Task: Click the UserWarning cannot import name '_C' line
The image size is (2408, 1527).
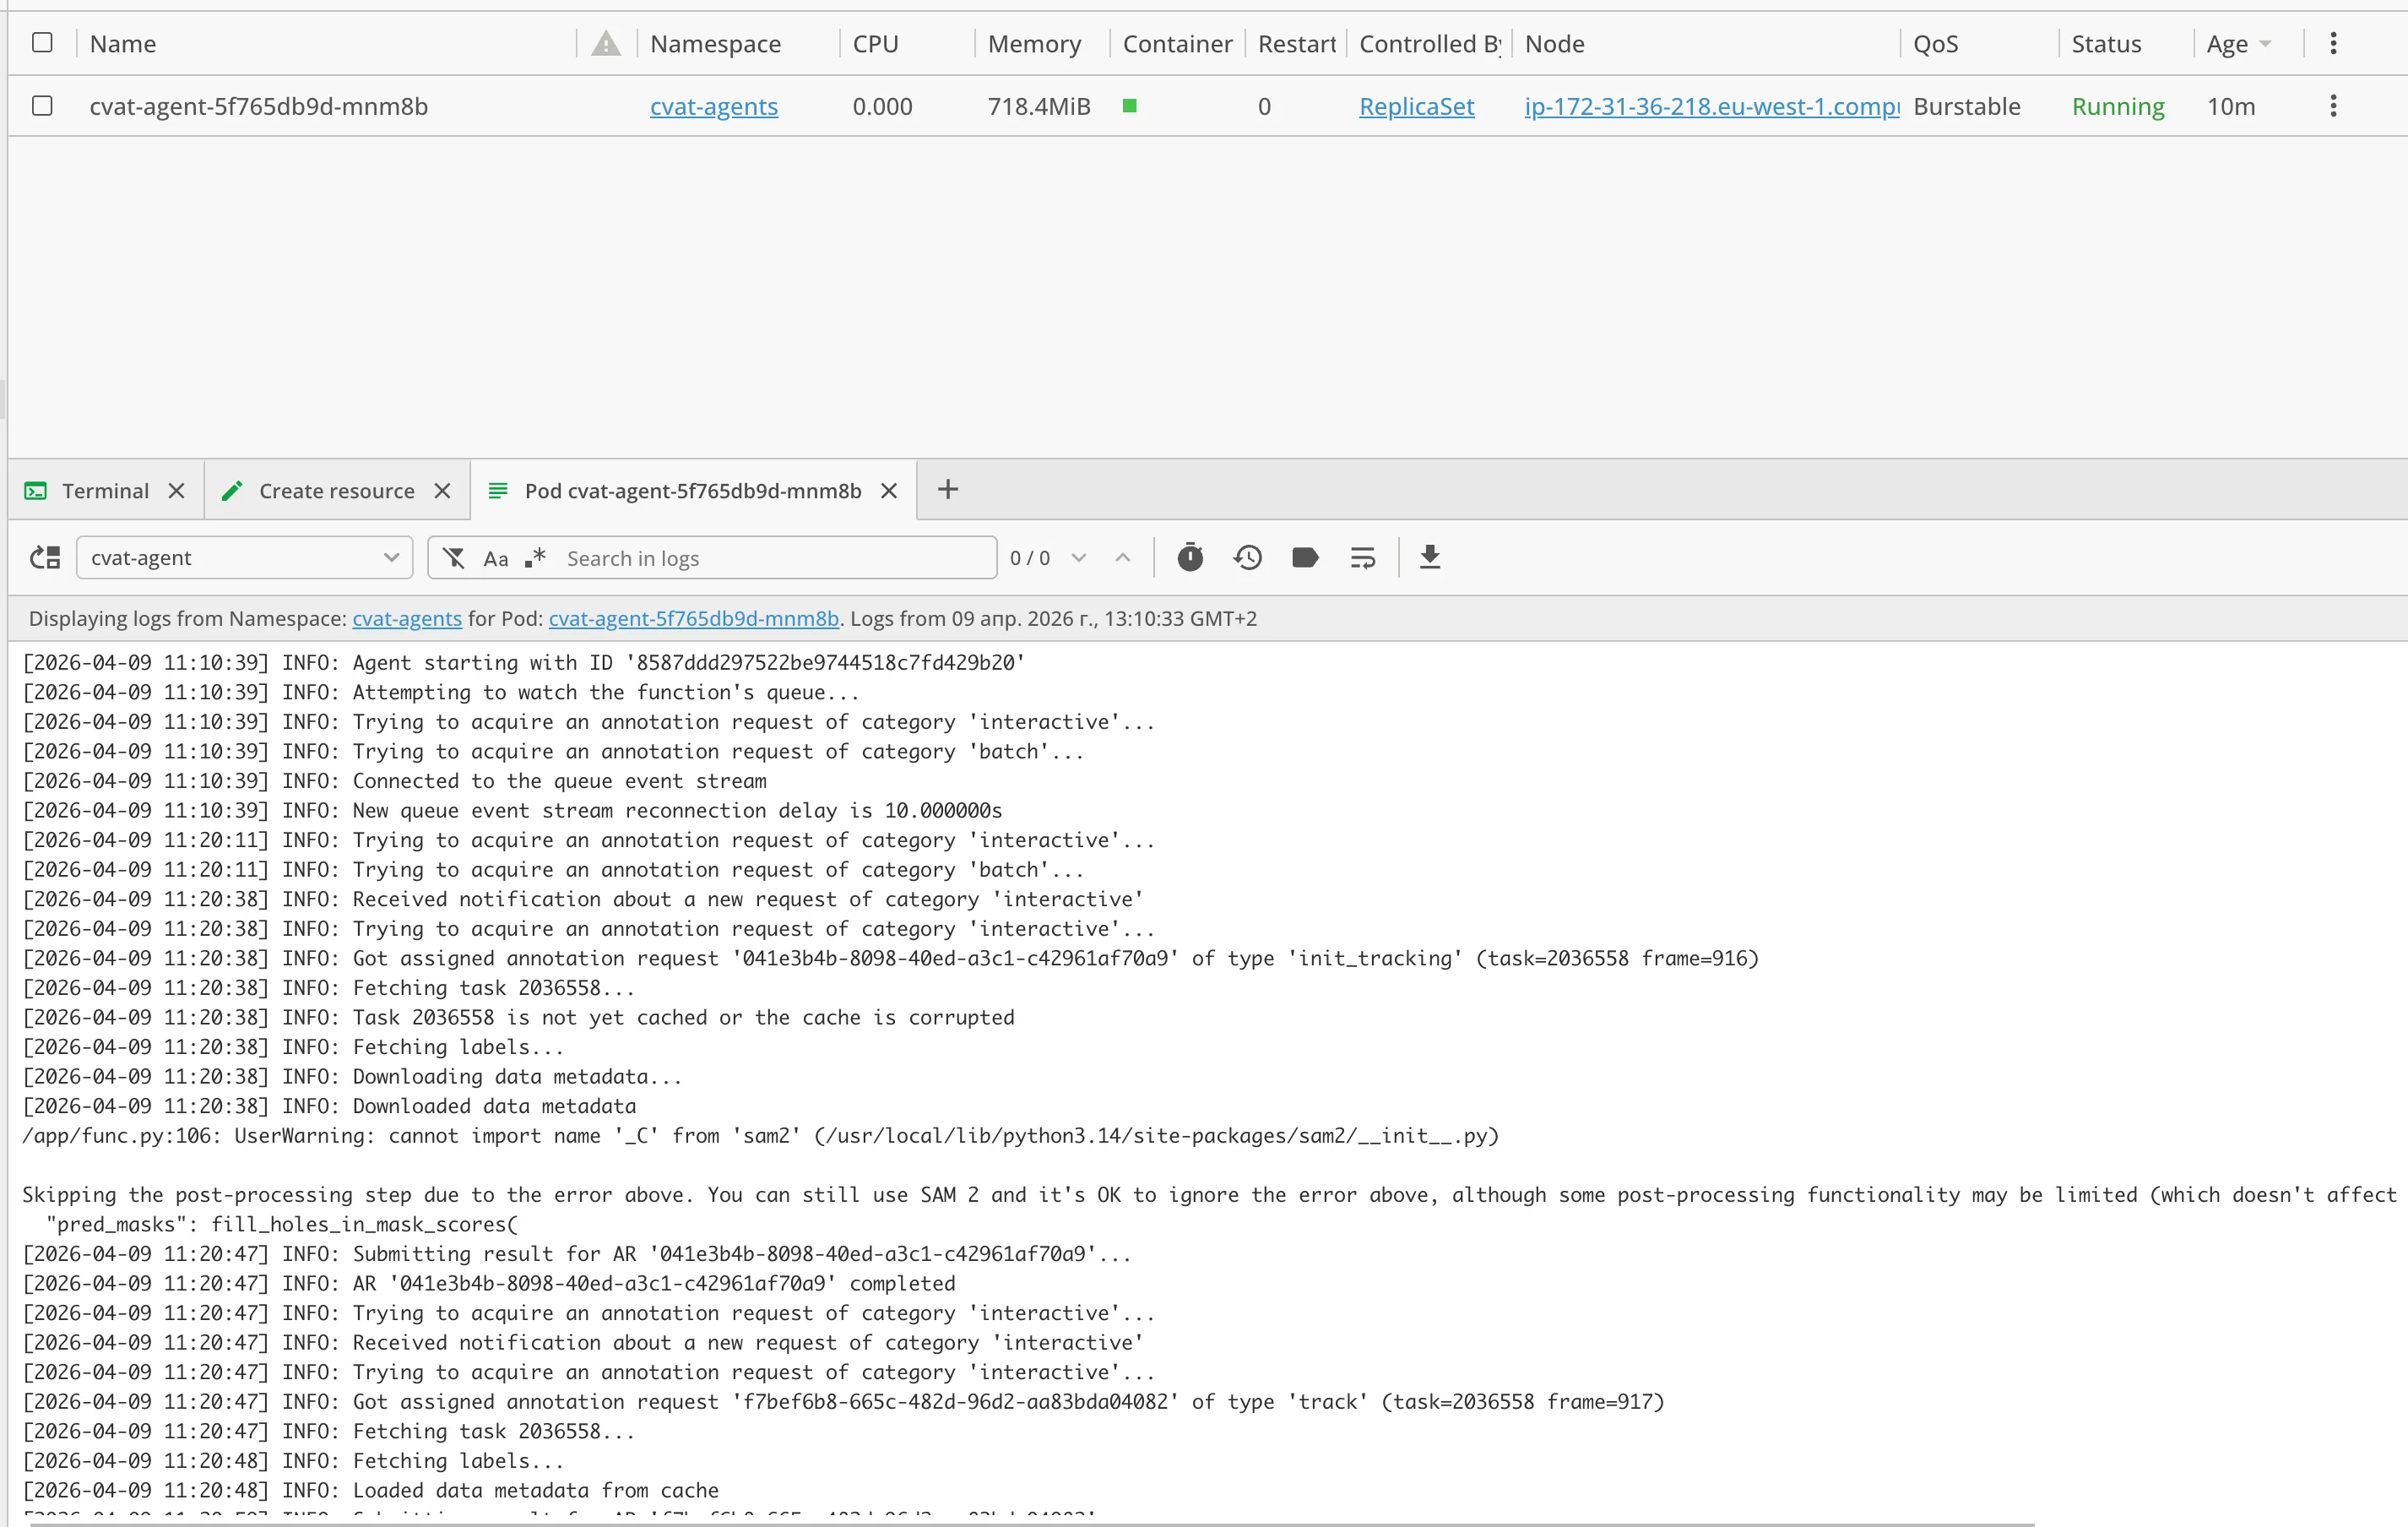Action: click(x=760, y=1136)
